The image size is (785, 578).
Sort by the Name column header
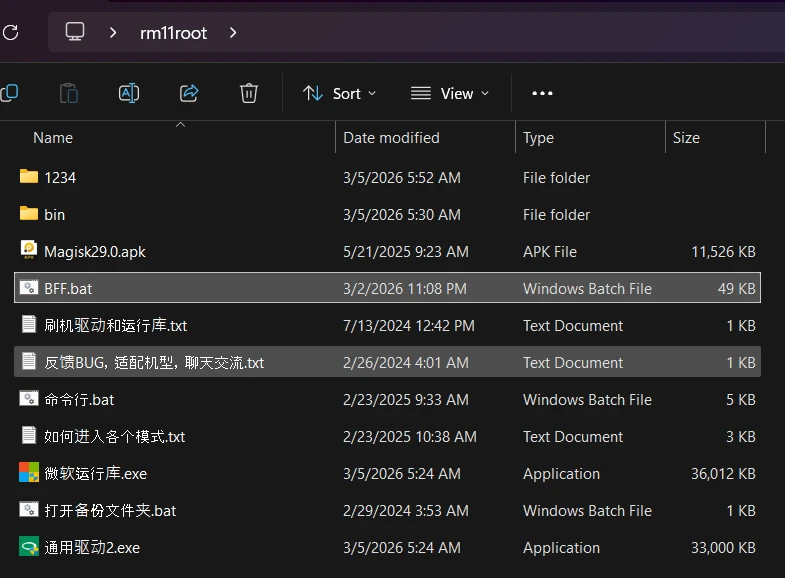pyautogui.click(x=53, y=138)
